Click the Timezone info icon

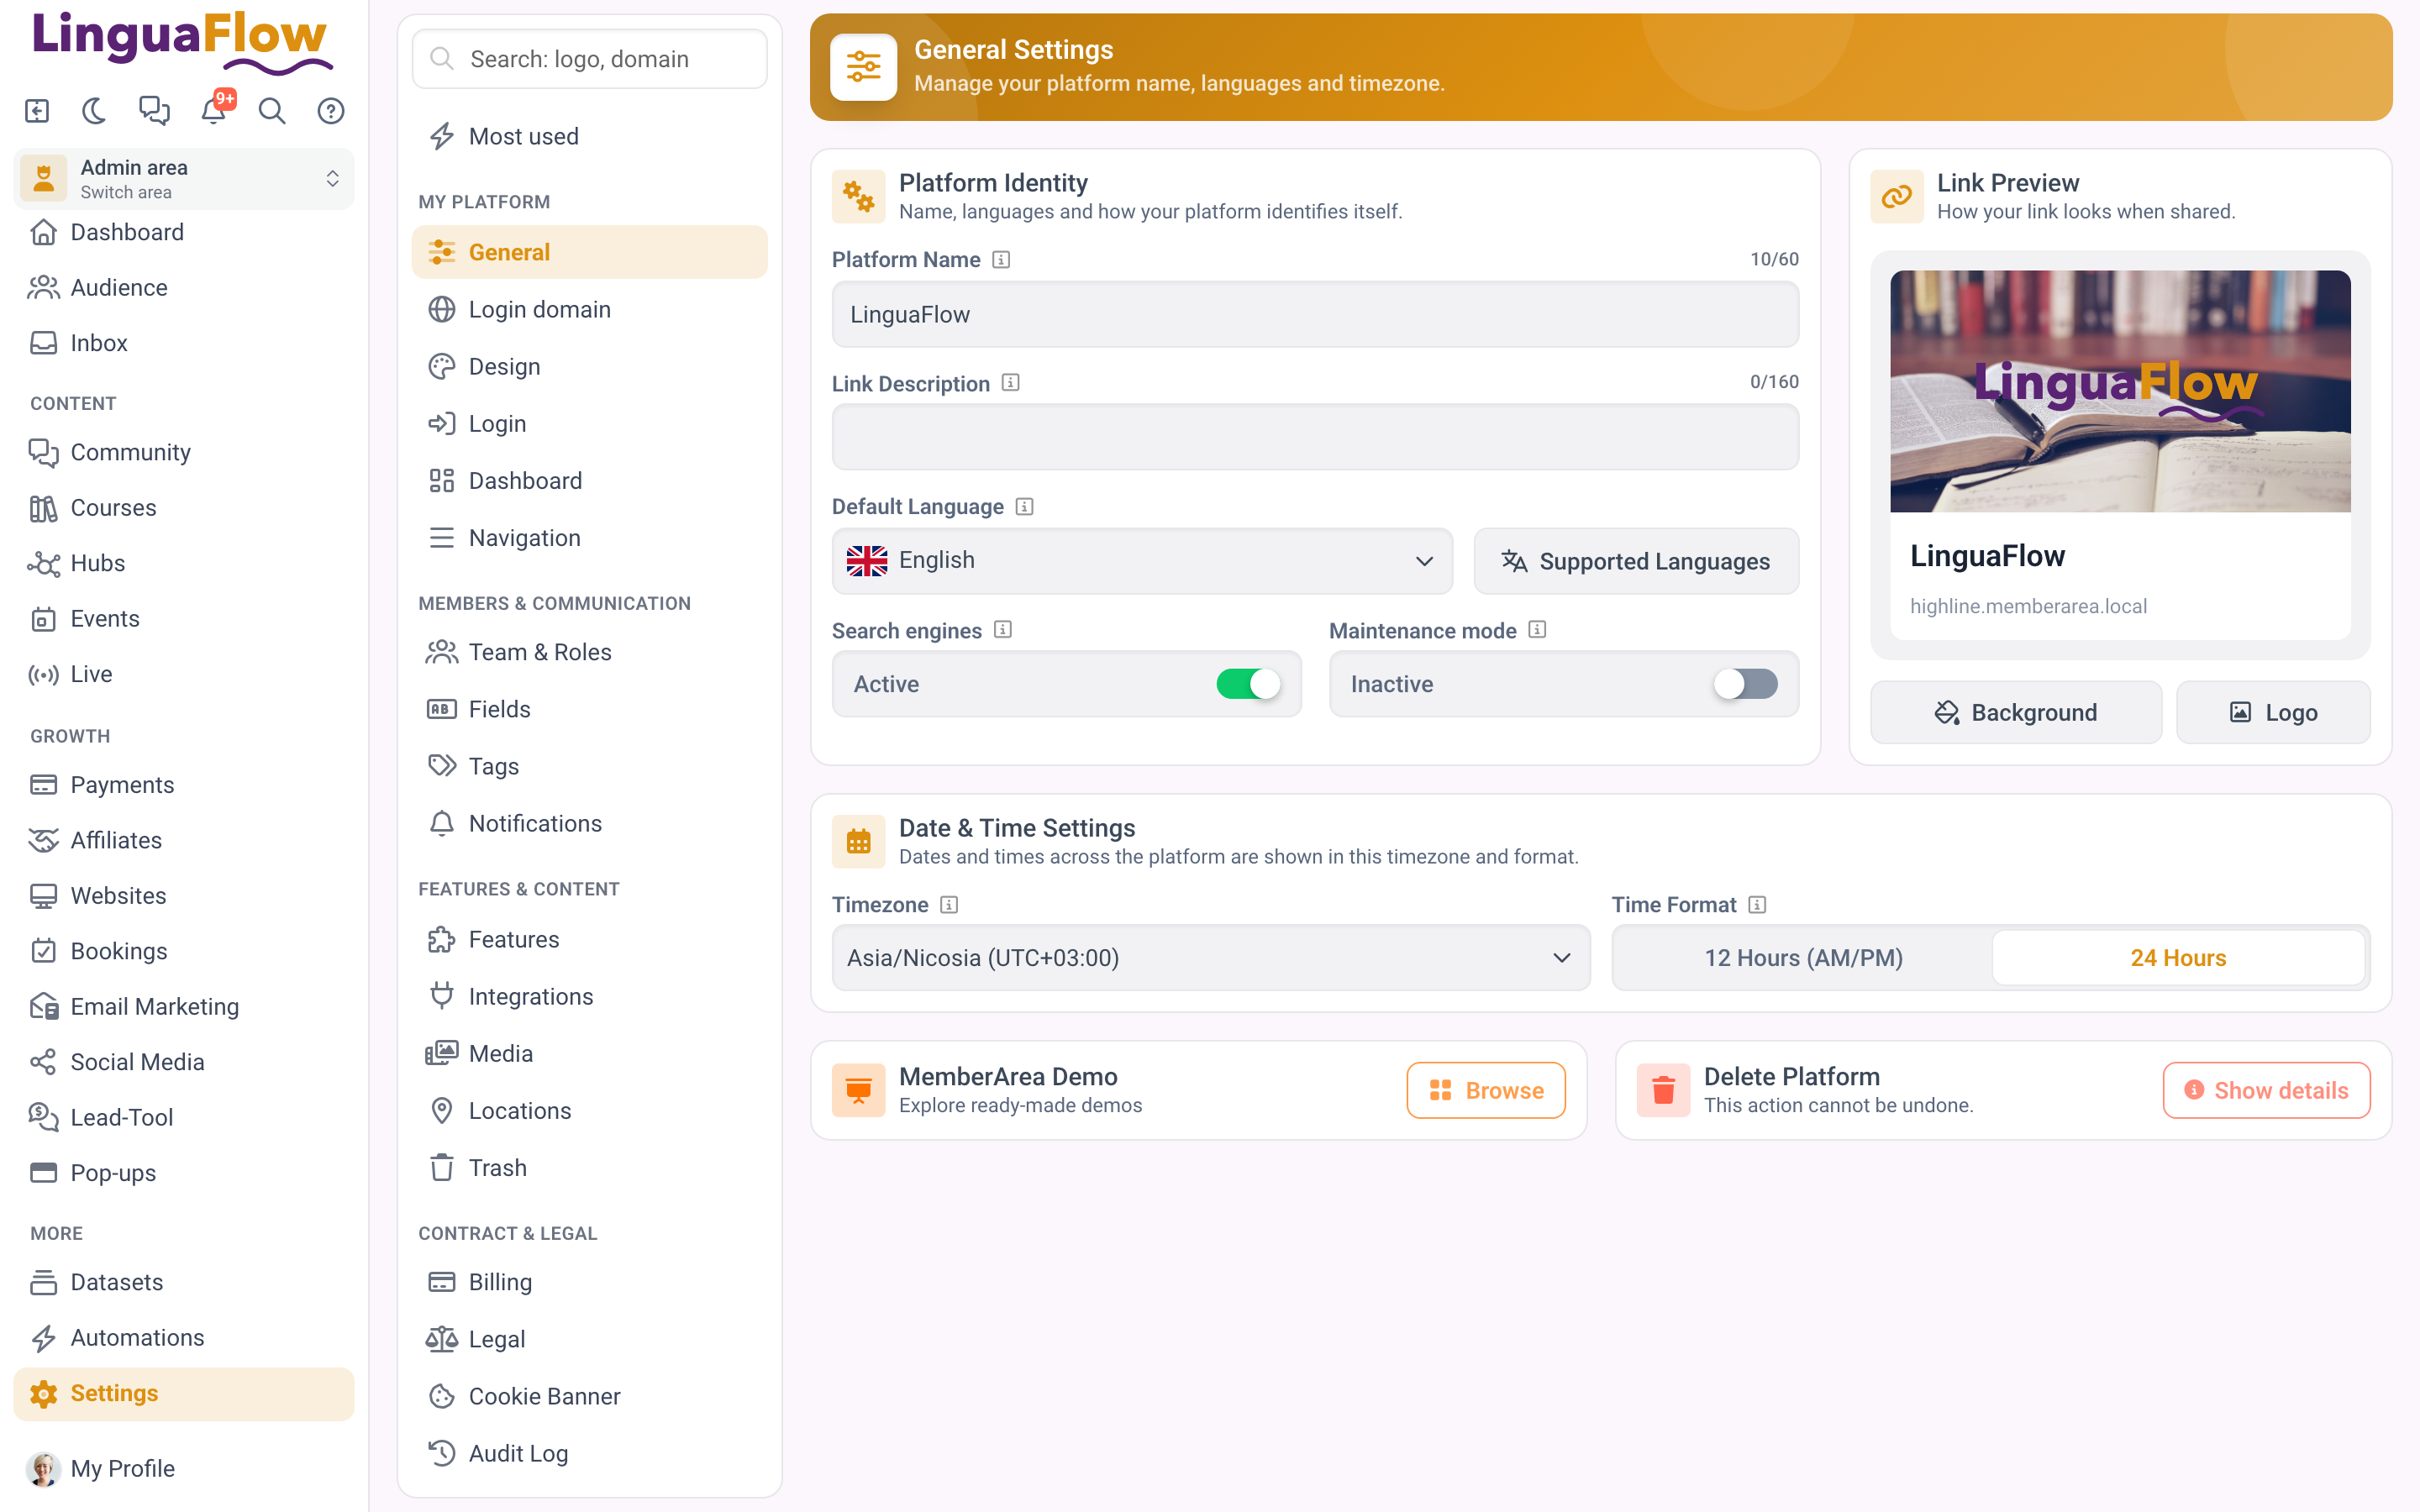950,905
